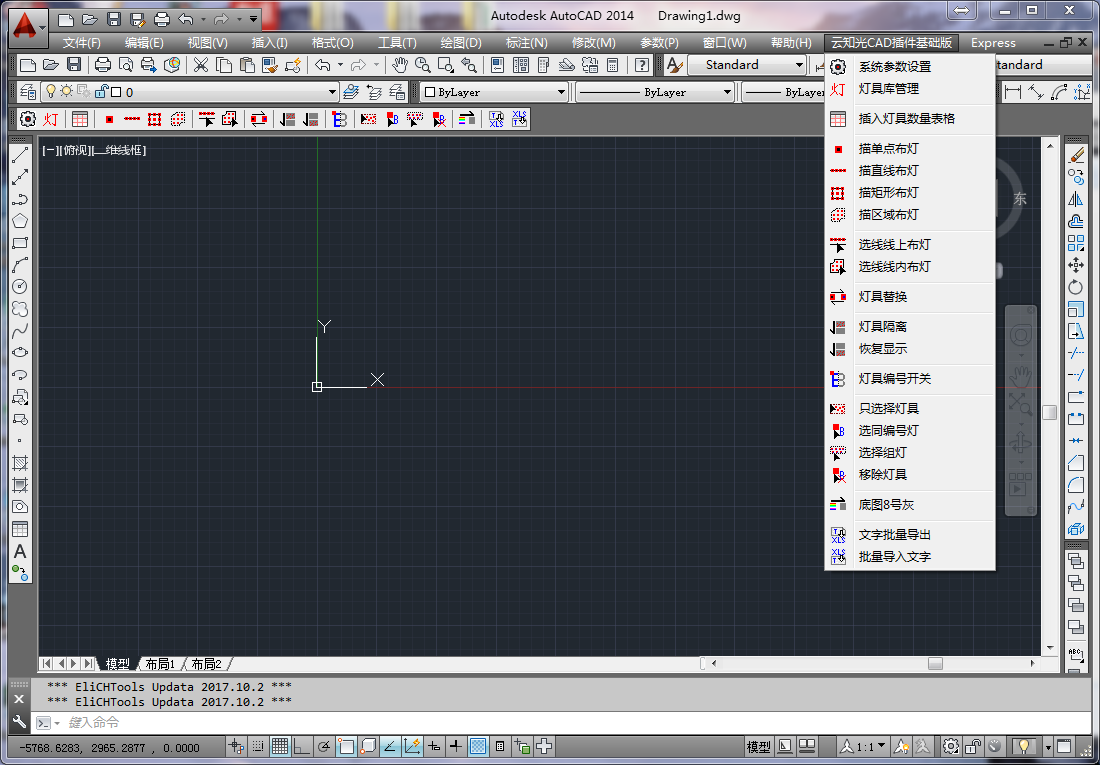Click the Linear dimension icon

click(x=1012, y=92)
